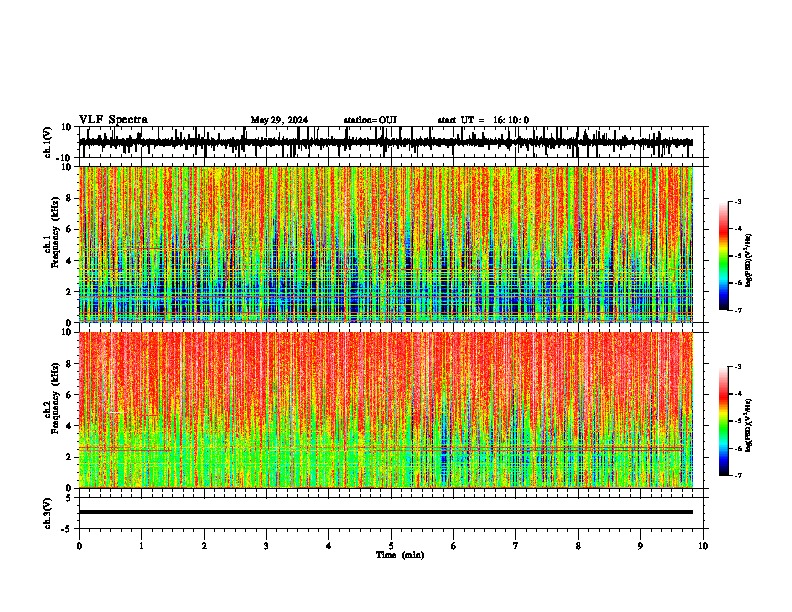This screenshot has height=612, width=792.
Task: Click the ch.1 "Frequency (kHz)" axis label
Action: [x=55, y=232]
